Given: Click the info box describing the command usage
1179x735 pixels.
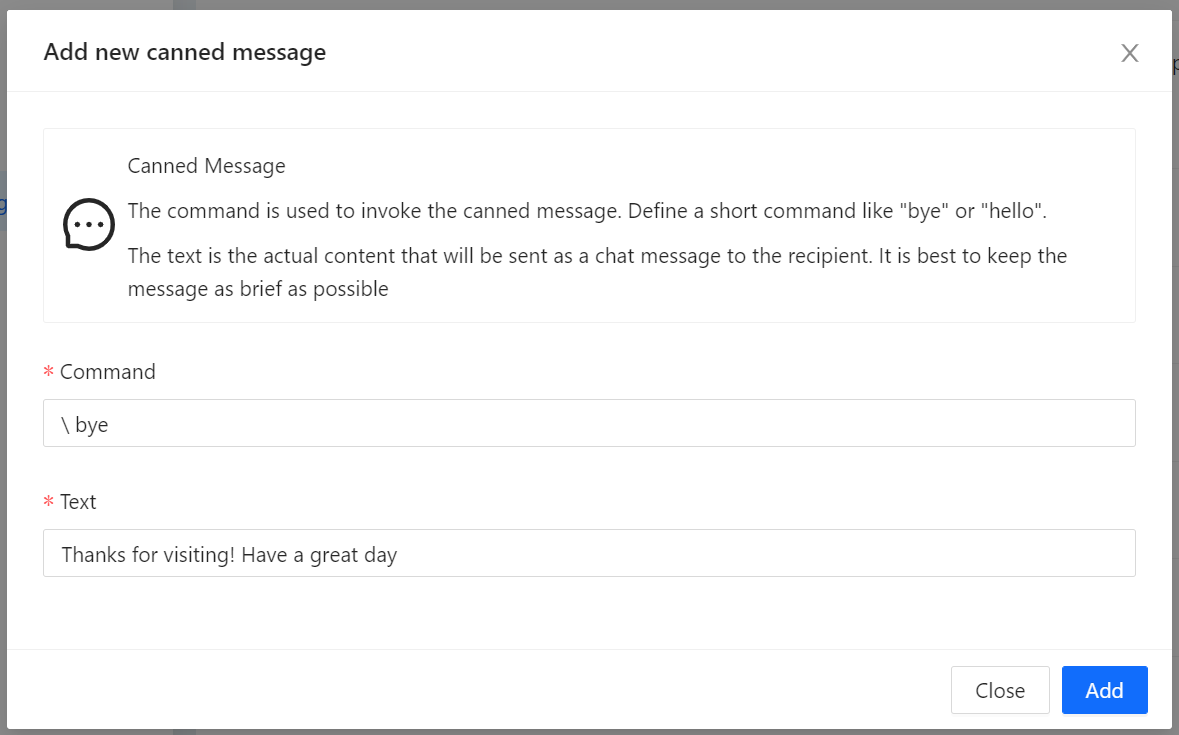Looking at the screenshot, I should coord(589,225).
